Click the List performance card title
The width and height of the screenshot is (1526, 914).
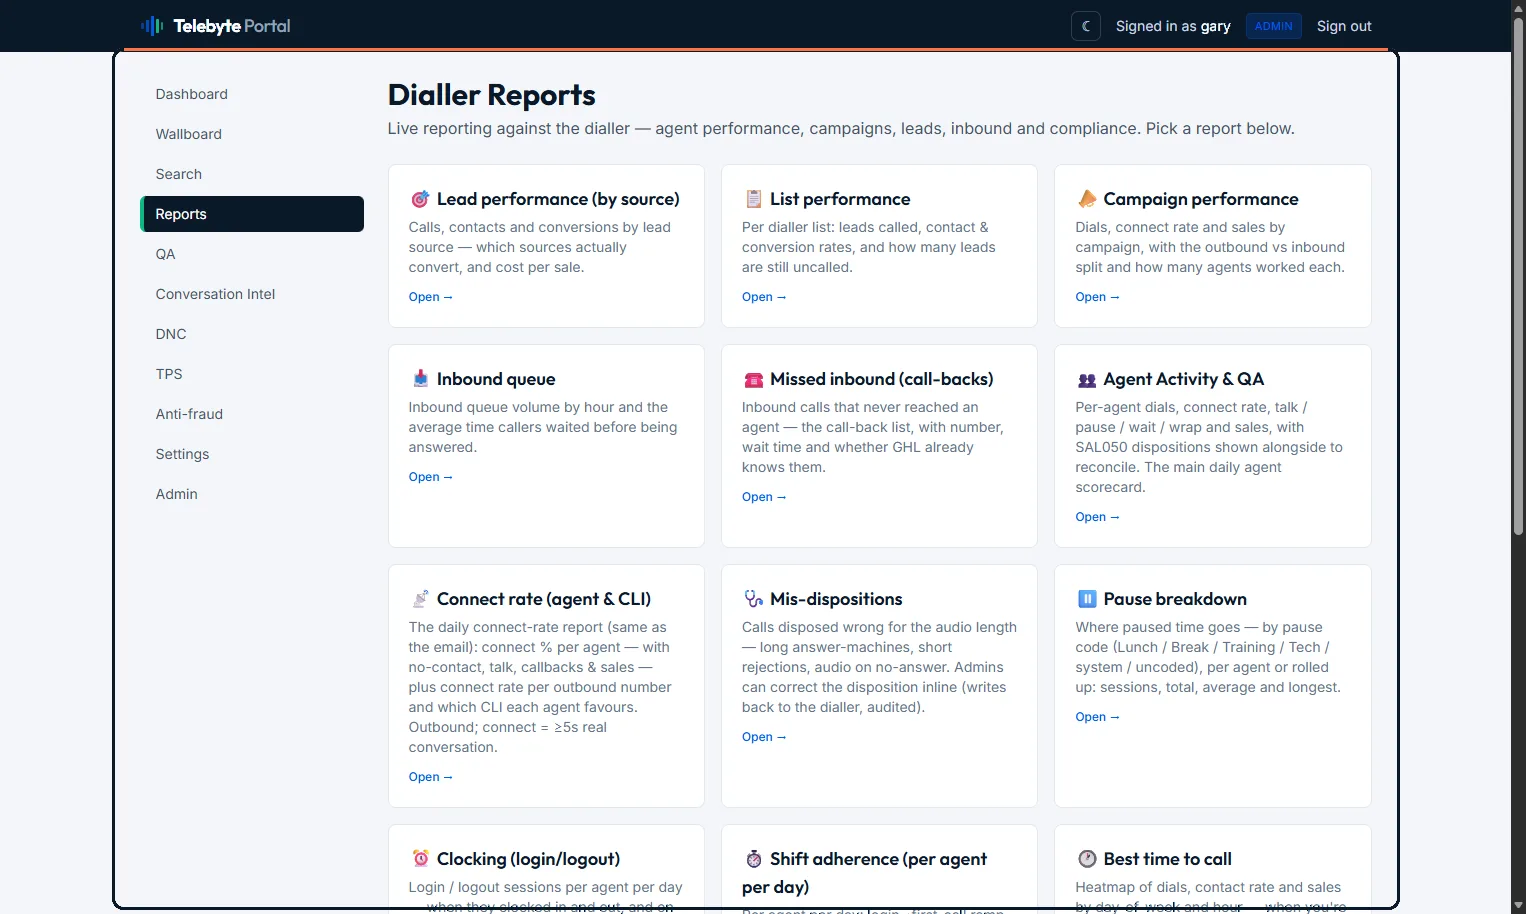[840, 199]
